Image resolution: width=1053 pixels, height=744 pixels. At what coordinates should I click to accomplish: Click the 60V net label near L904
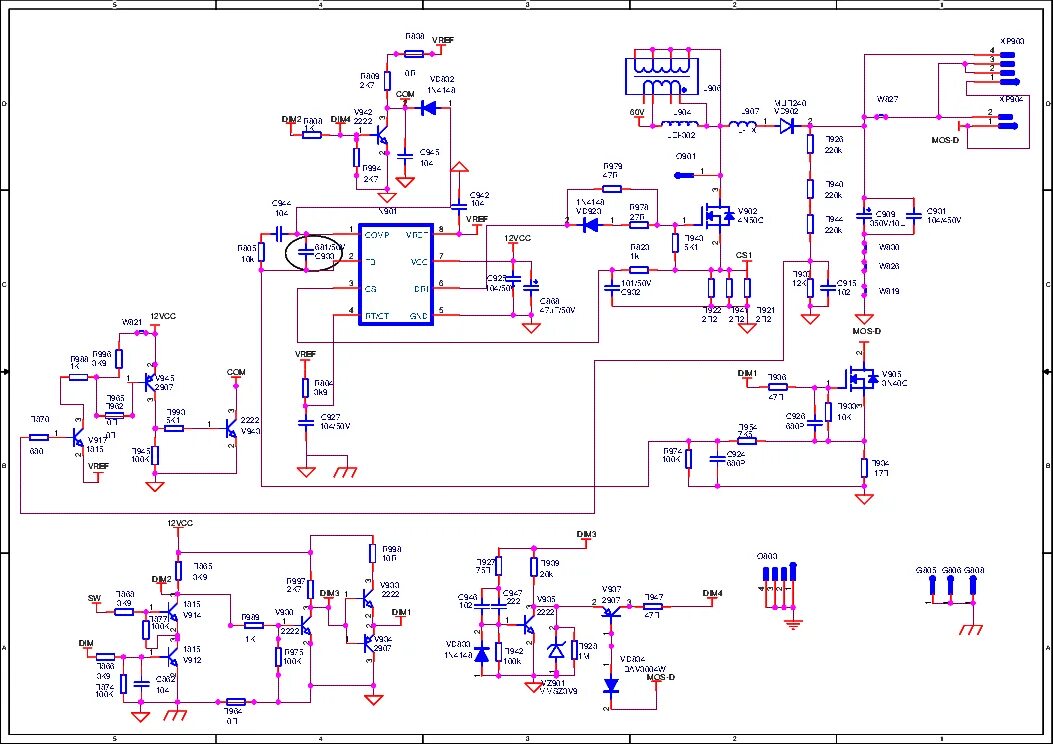click(x=637, y=112)
